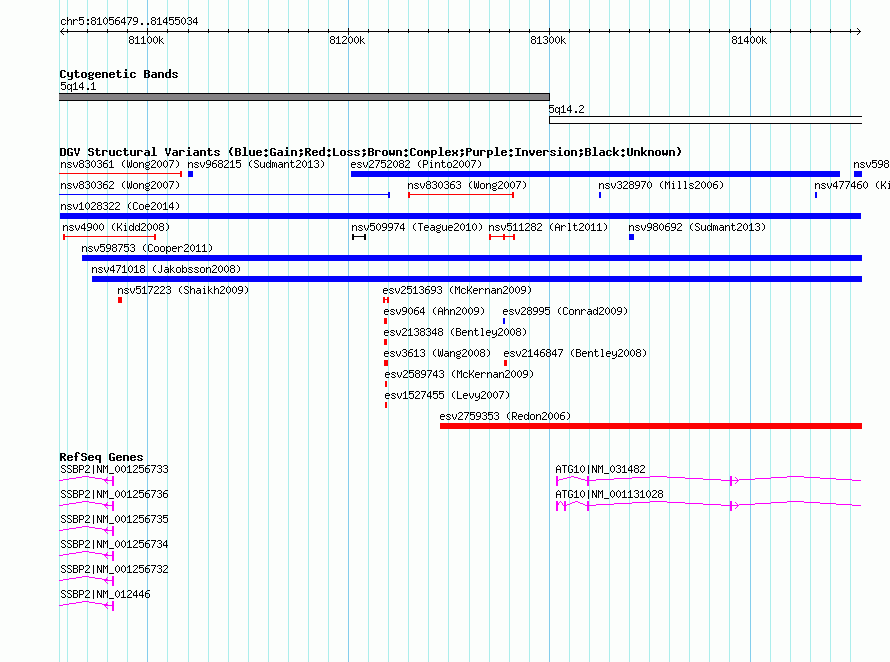Select nsv509974 (Teague2010) variant label
The width and height of the screenshot is (890, 662).
point(417,227)
